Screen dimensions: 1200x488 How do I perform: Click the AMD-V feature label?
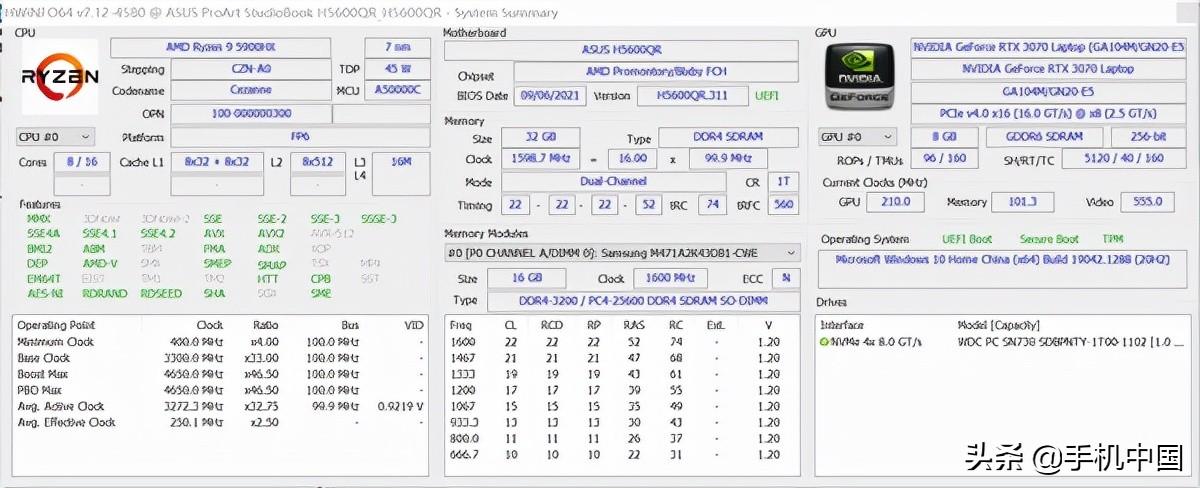pyautogui.click(x=100, y=263)
